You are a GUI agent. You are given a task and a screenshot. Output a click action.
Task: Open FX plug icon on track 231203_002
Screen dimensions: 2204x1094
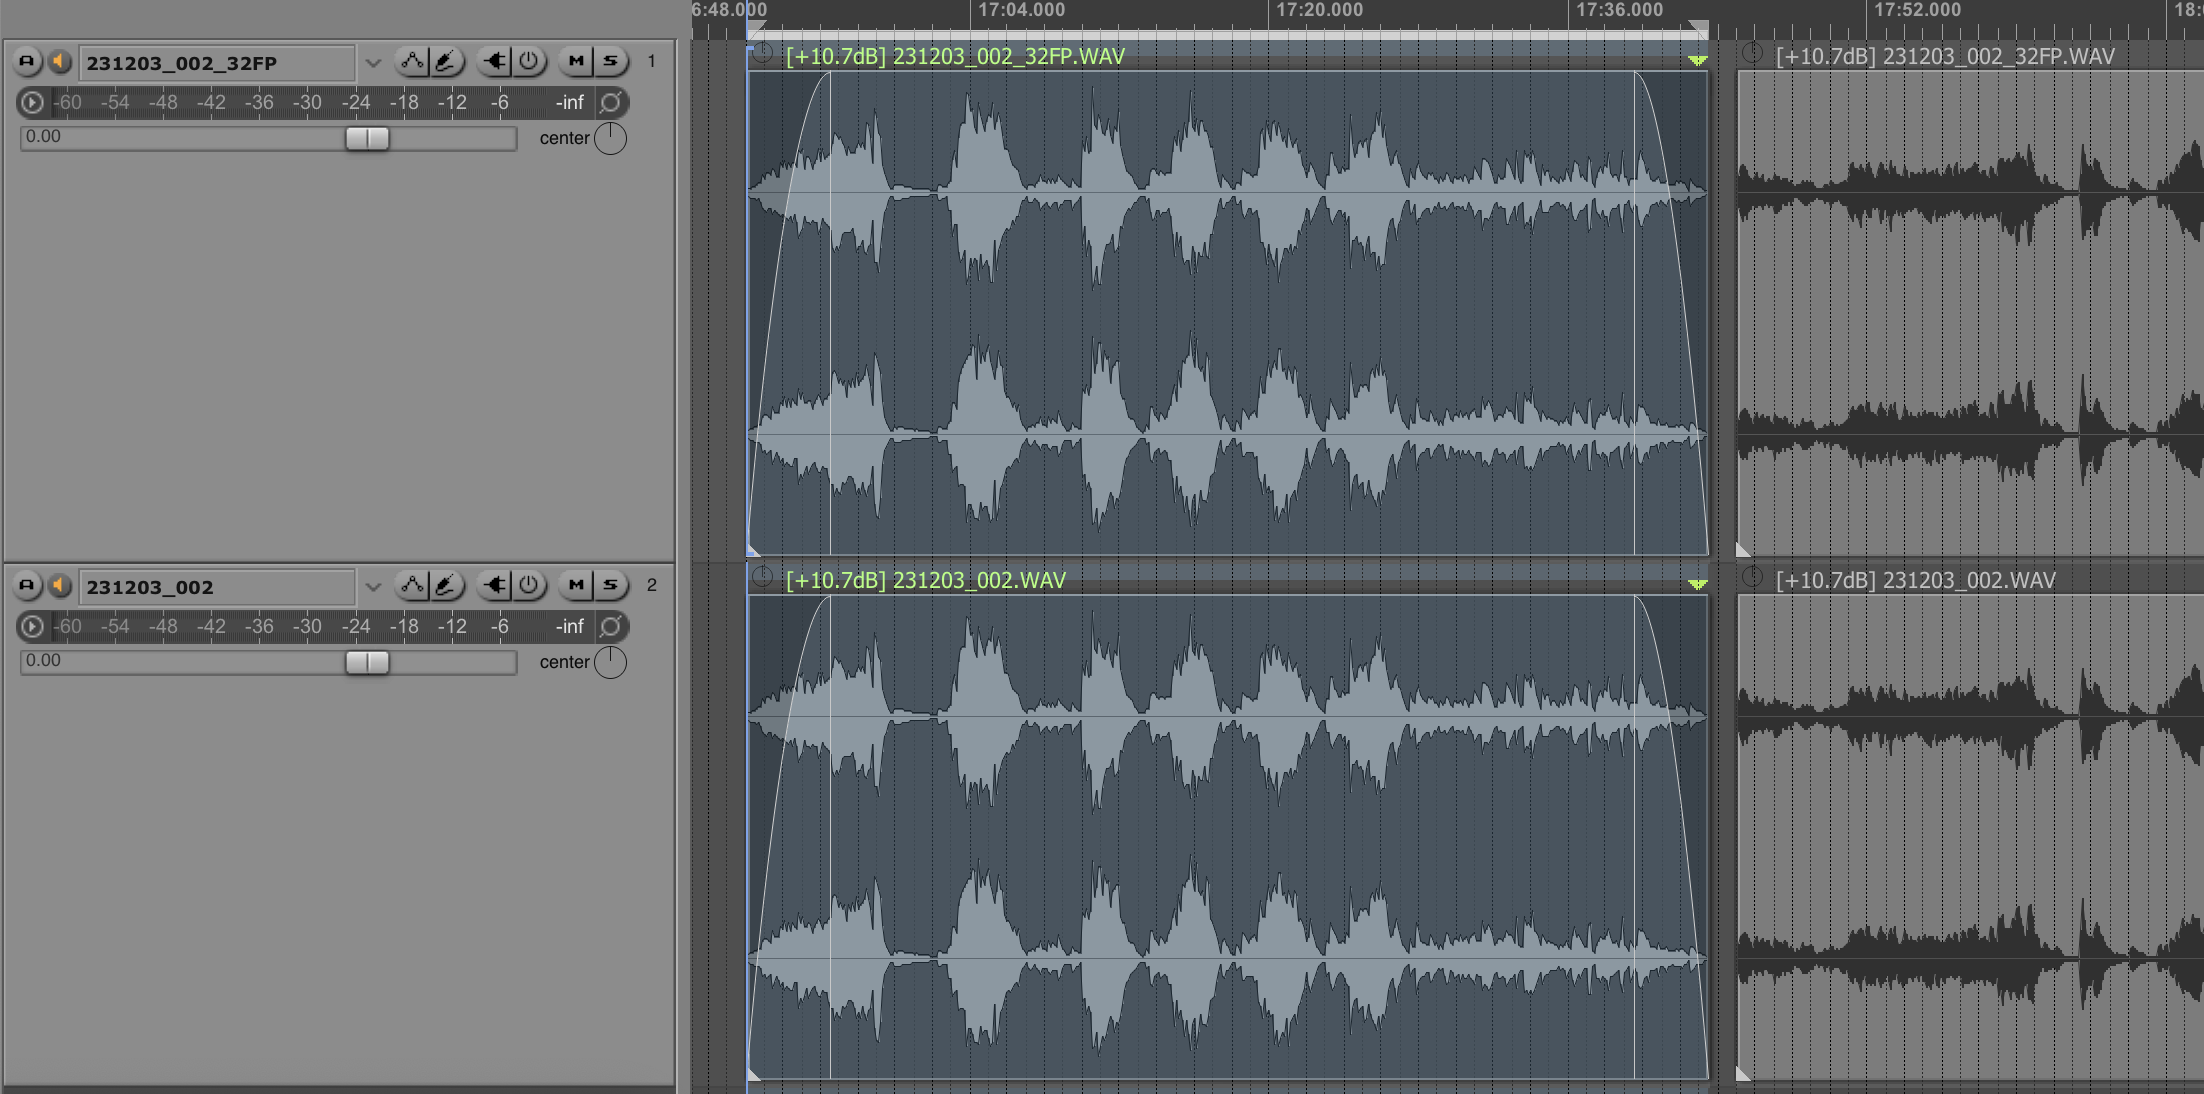[x=495, y=585]
